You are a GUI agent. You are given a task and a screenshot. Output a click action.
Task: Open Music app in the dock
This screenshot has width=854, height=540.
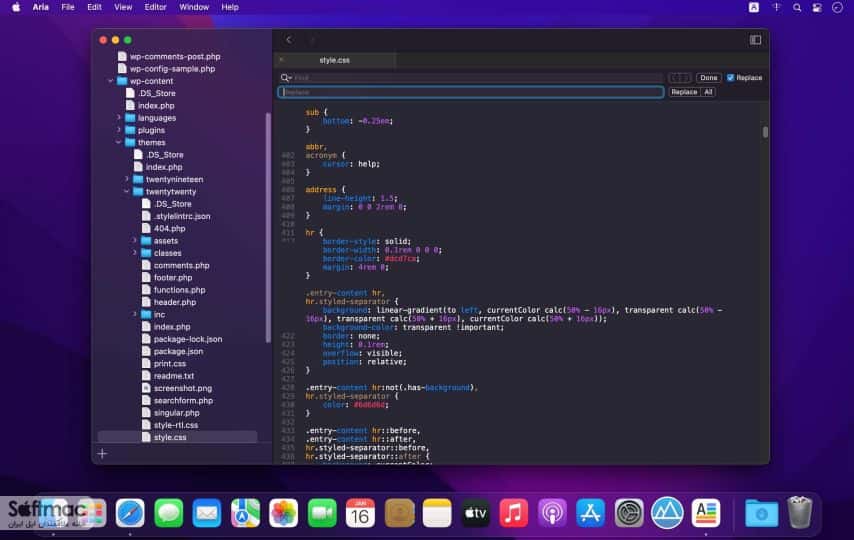point(514,513)
